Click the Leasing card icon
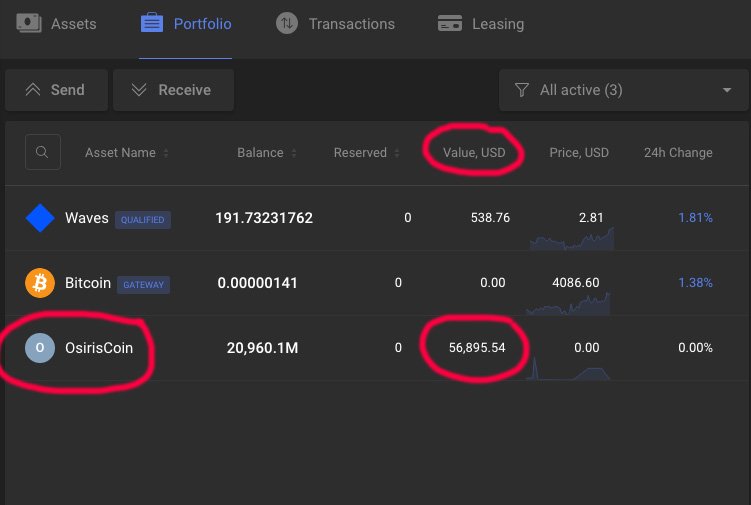This screenshot has height=505, width=751. tap(450, 23)
